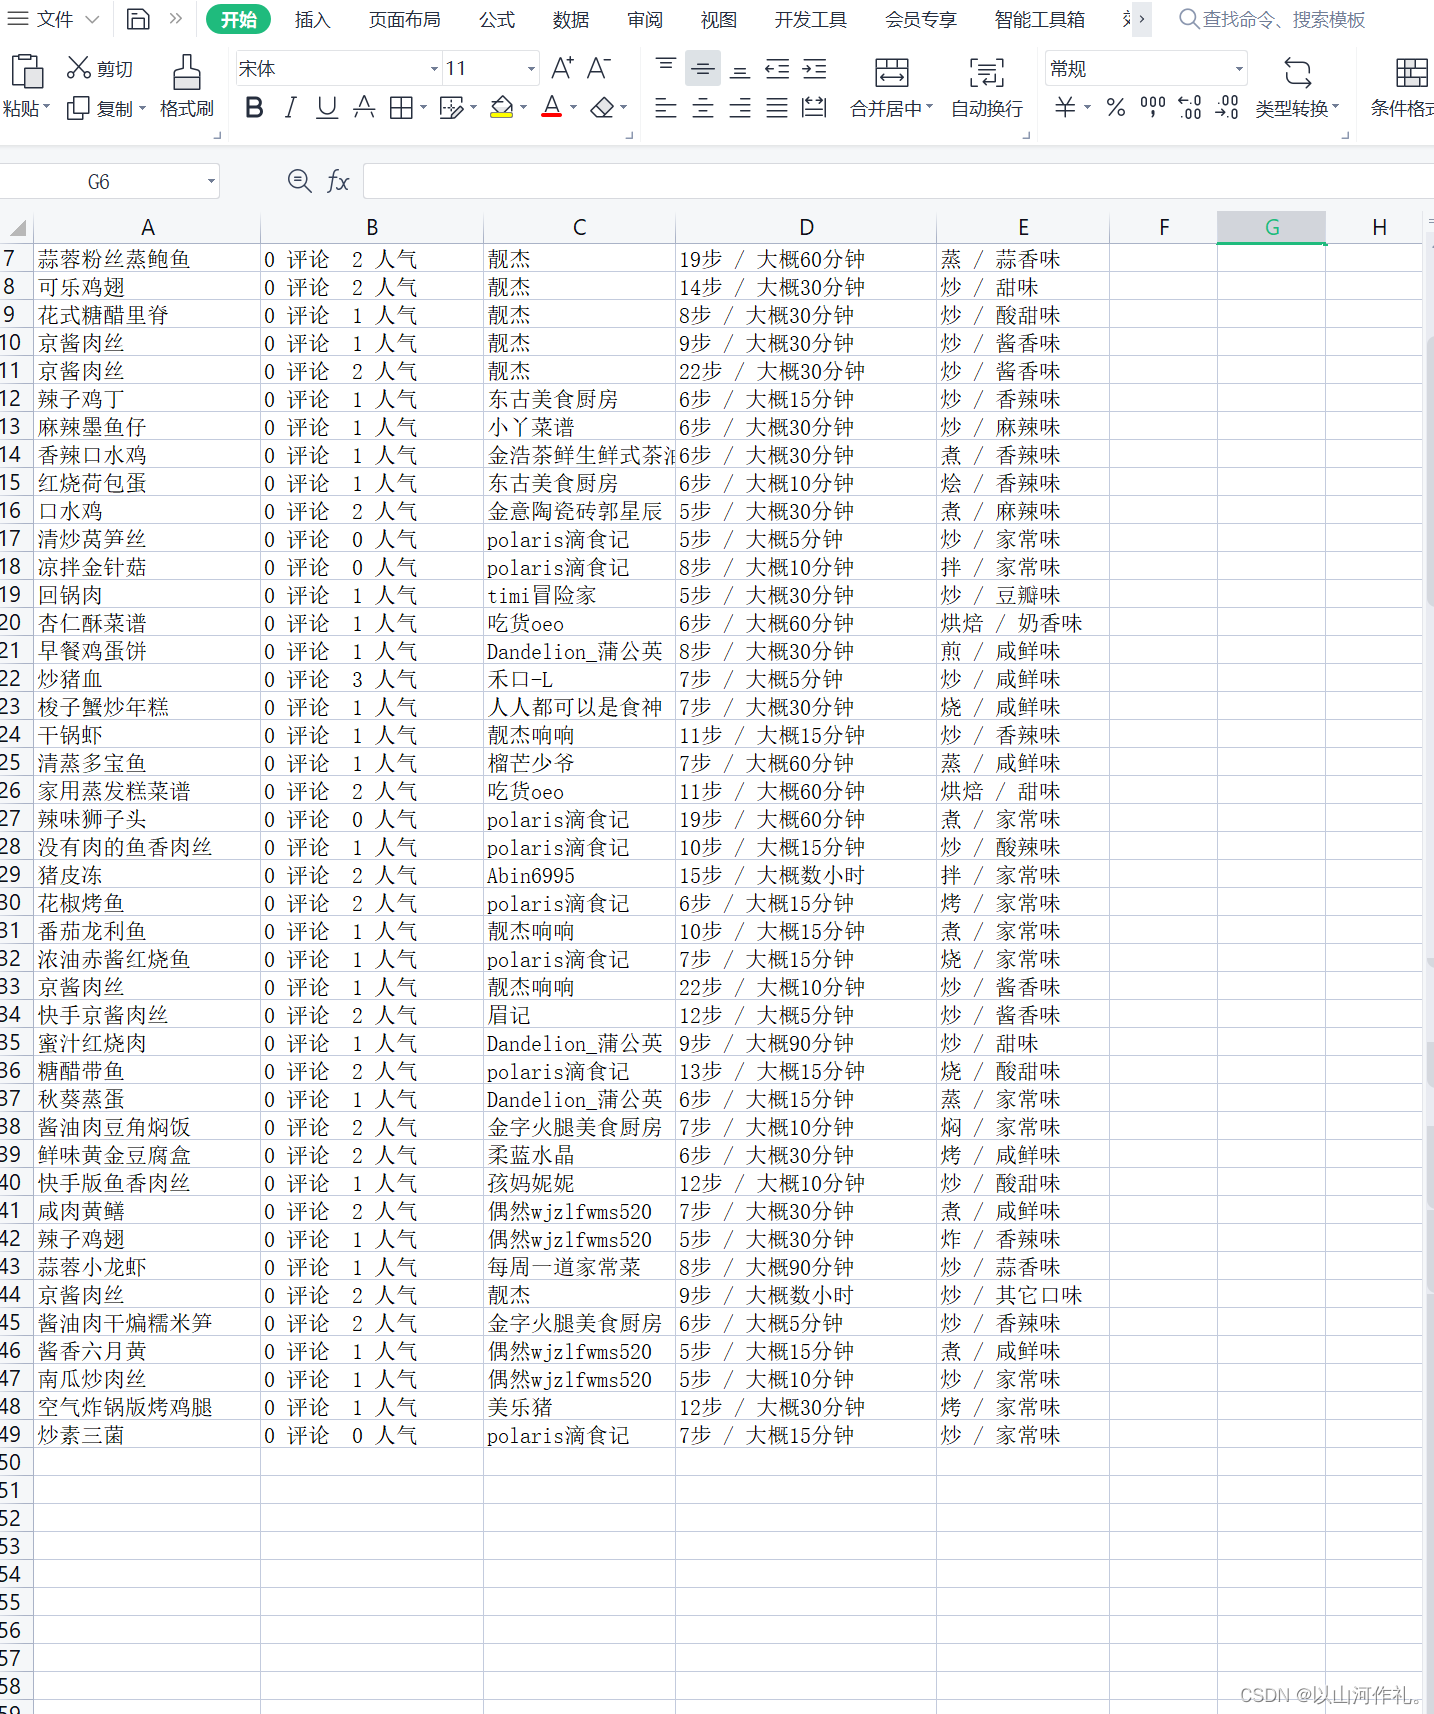Image resolution: width=1434 pixels, height=1714 pixels.
Task: Increase font size with larger A icon
Action: pyautogui.click(x=562, y=68)
